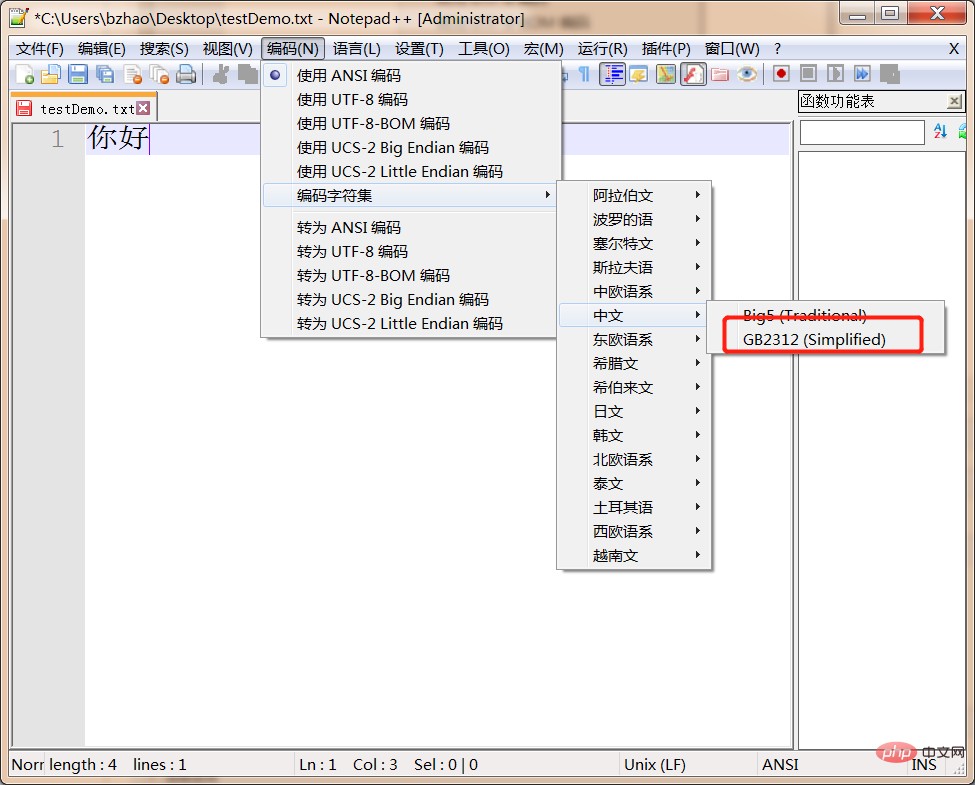975x785 pixels.
Task: Open Folder as Workspace toolbar icon
Action: pos(720,75)
